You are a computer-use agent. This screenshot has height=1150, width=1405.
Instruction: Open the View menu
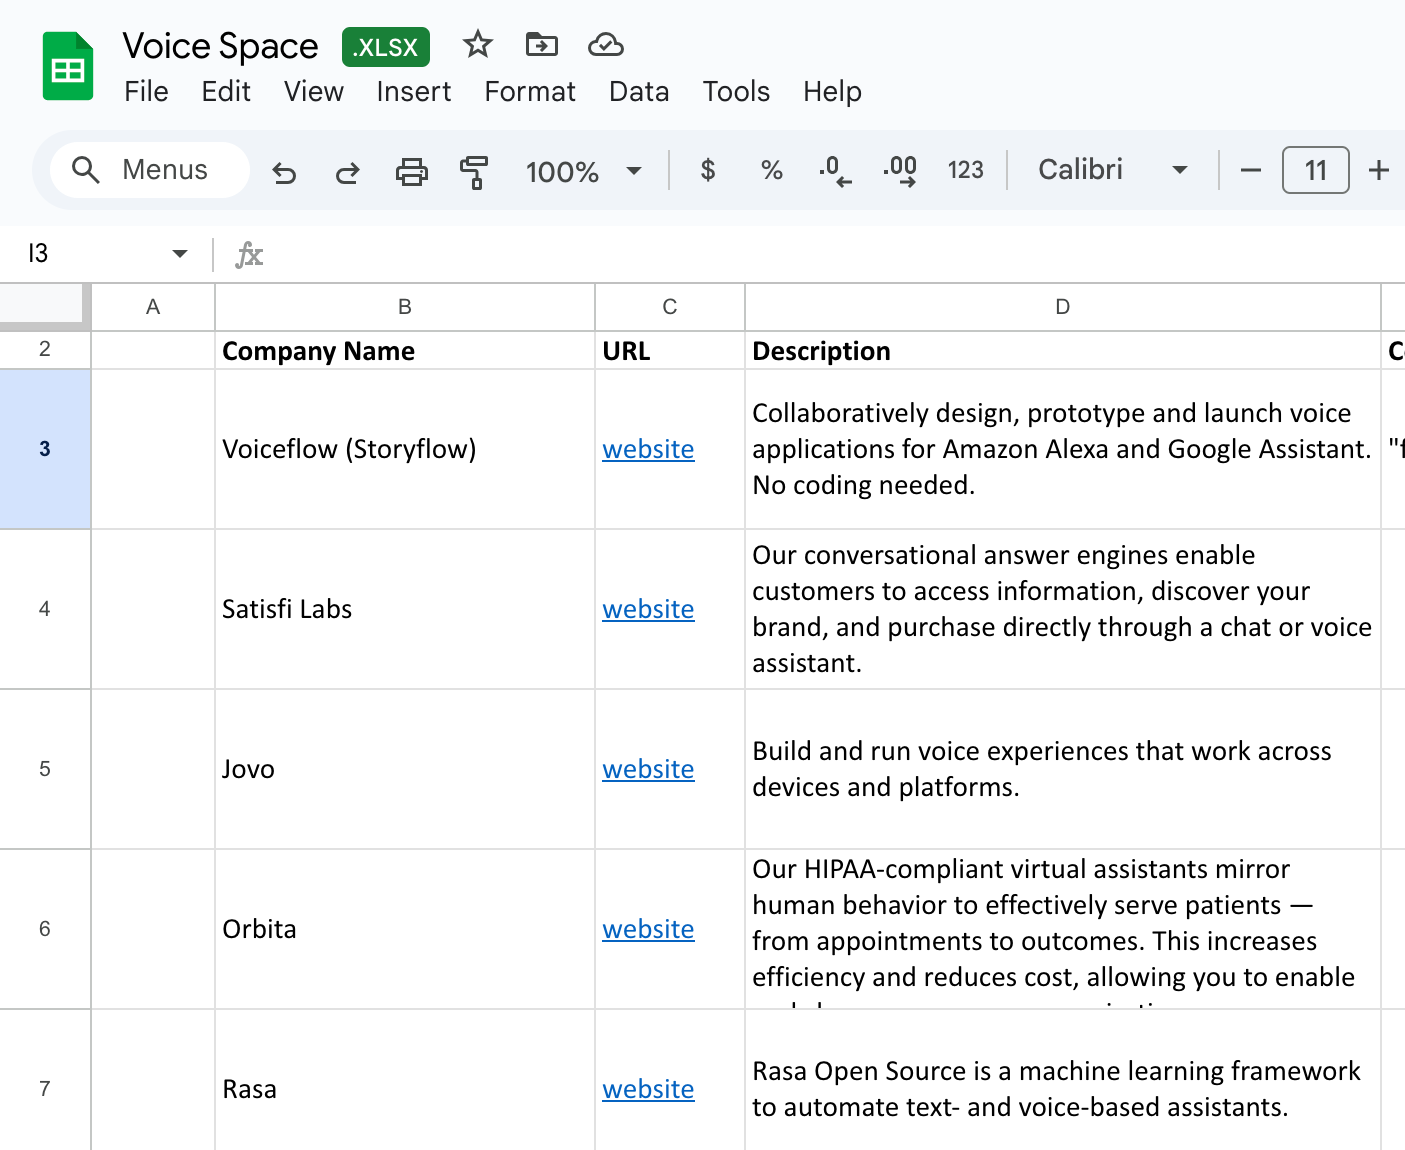(314, 91)
